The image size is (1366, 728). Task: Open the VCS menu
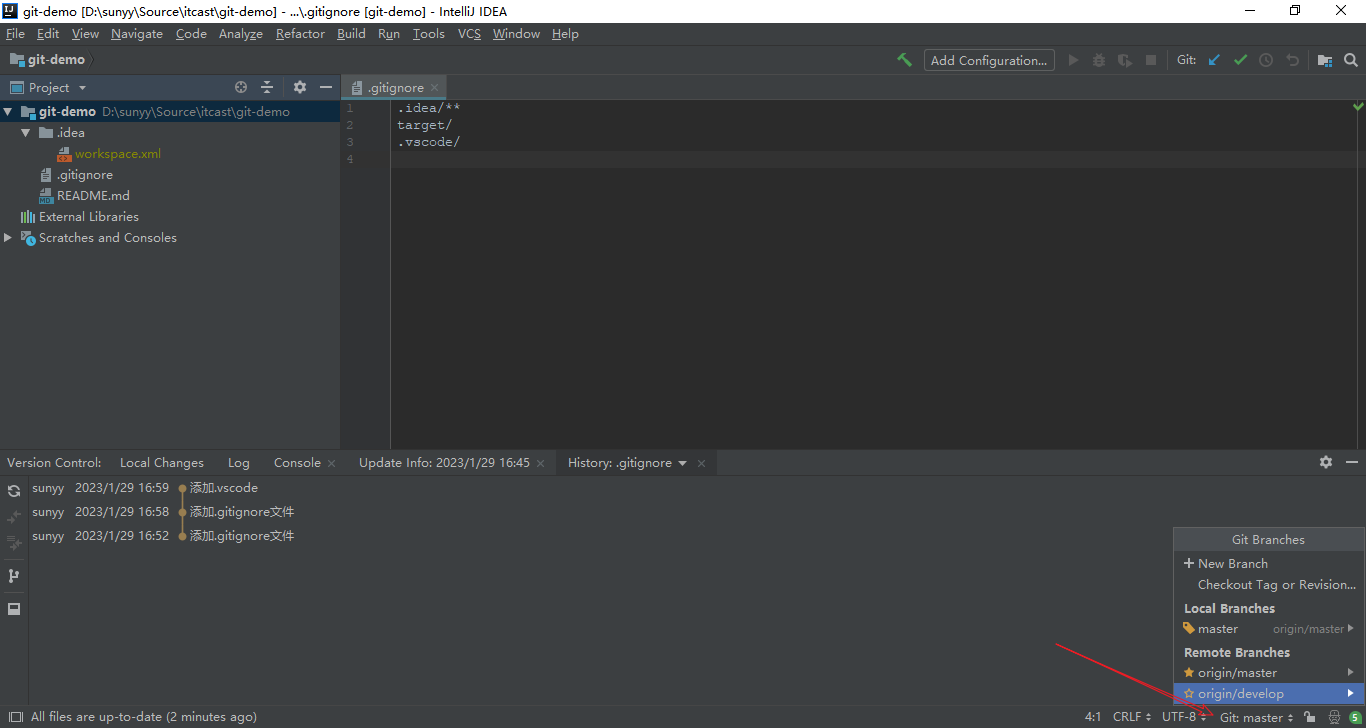click(x=469, y=34)
